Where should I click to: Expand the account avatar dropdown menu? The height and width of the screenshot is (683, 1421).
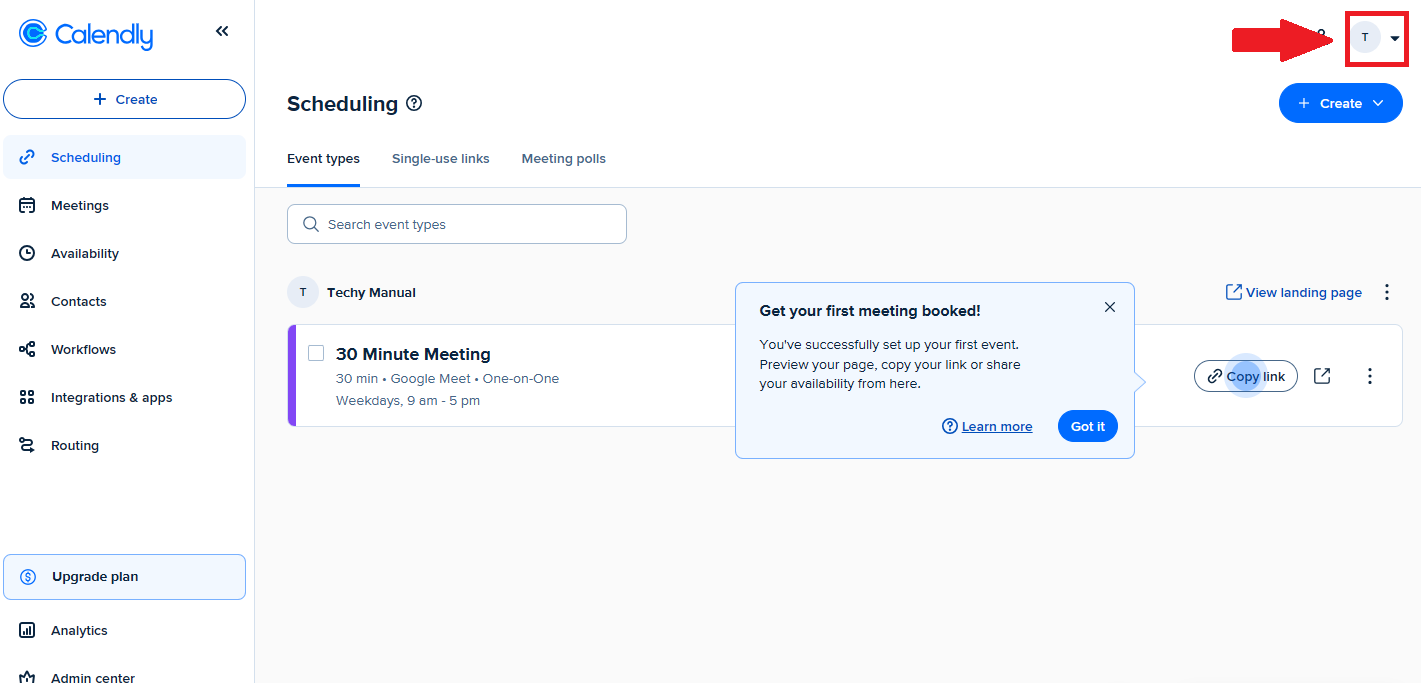[x=1376, y=38]
